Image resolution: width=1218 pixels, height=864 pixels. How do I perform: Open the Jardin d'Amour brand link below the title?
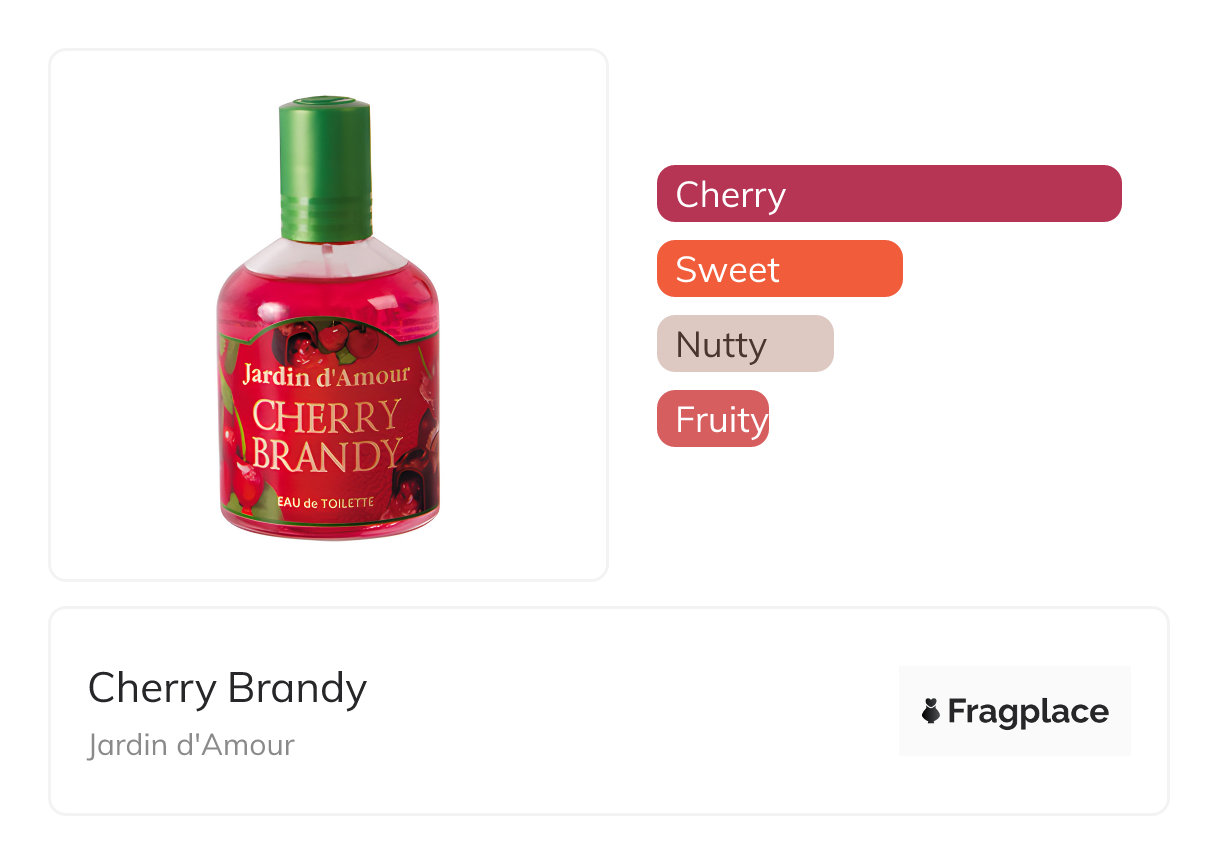pos(191,745)
